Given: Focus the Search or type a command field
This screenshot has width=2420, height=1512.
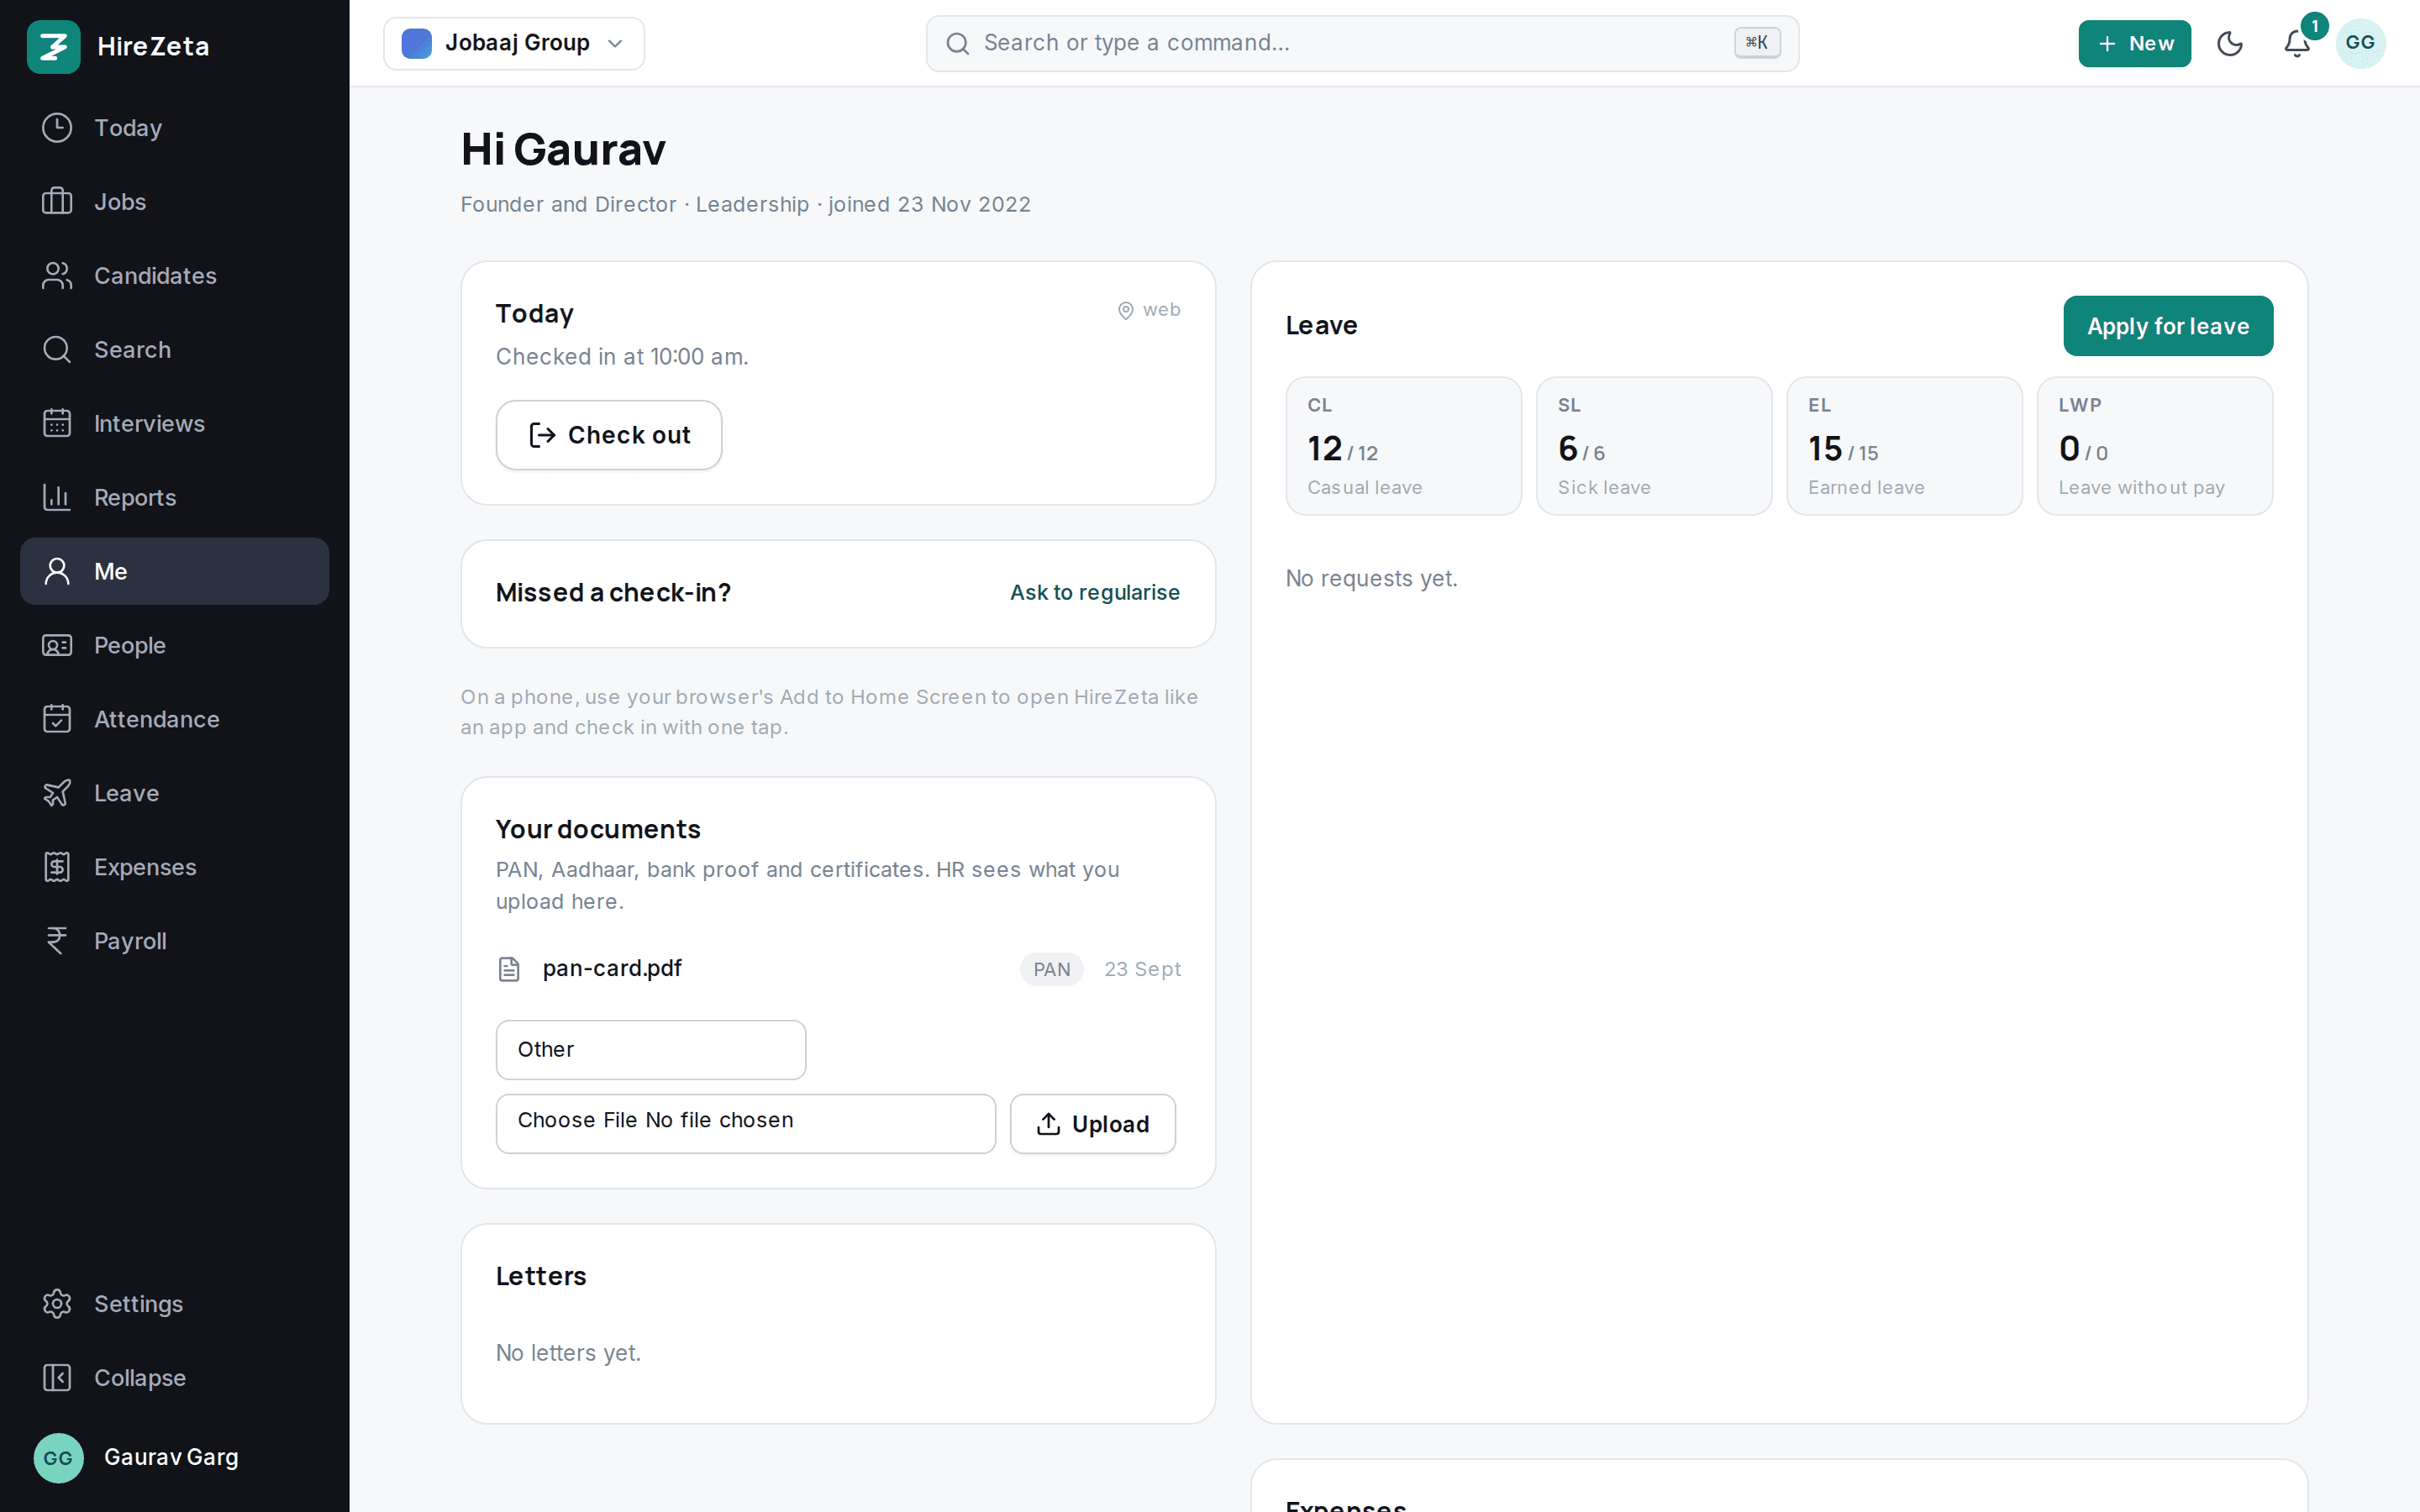Looking at the screenshot, I should coord(1362,43).
